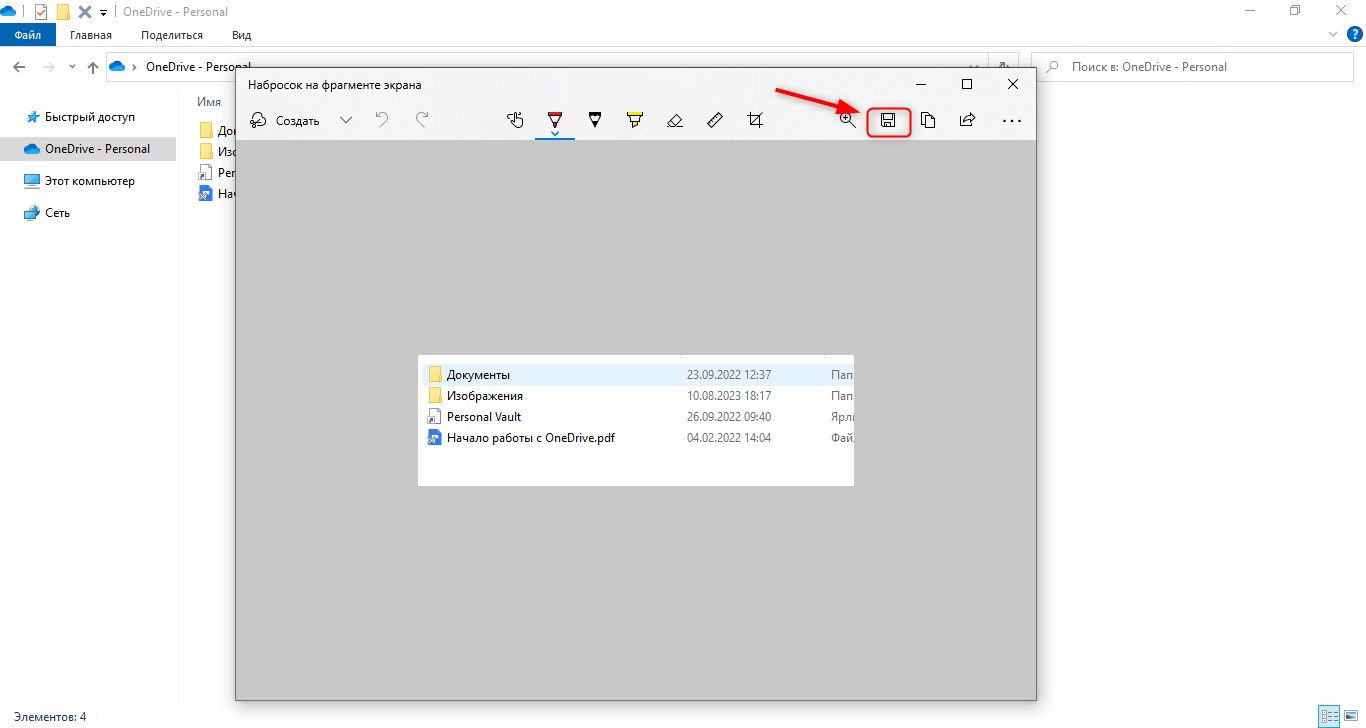This screenshot has width=1366, height=728.
Task: Share the snip
Action: pyautogui.click(x=967, y=120)
